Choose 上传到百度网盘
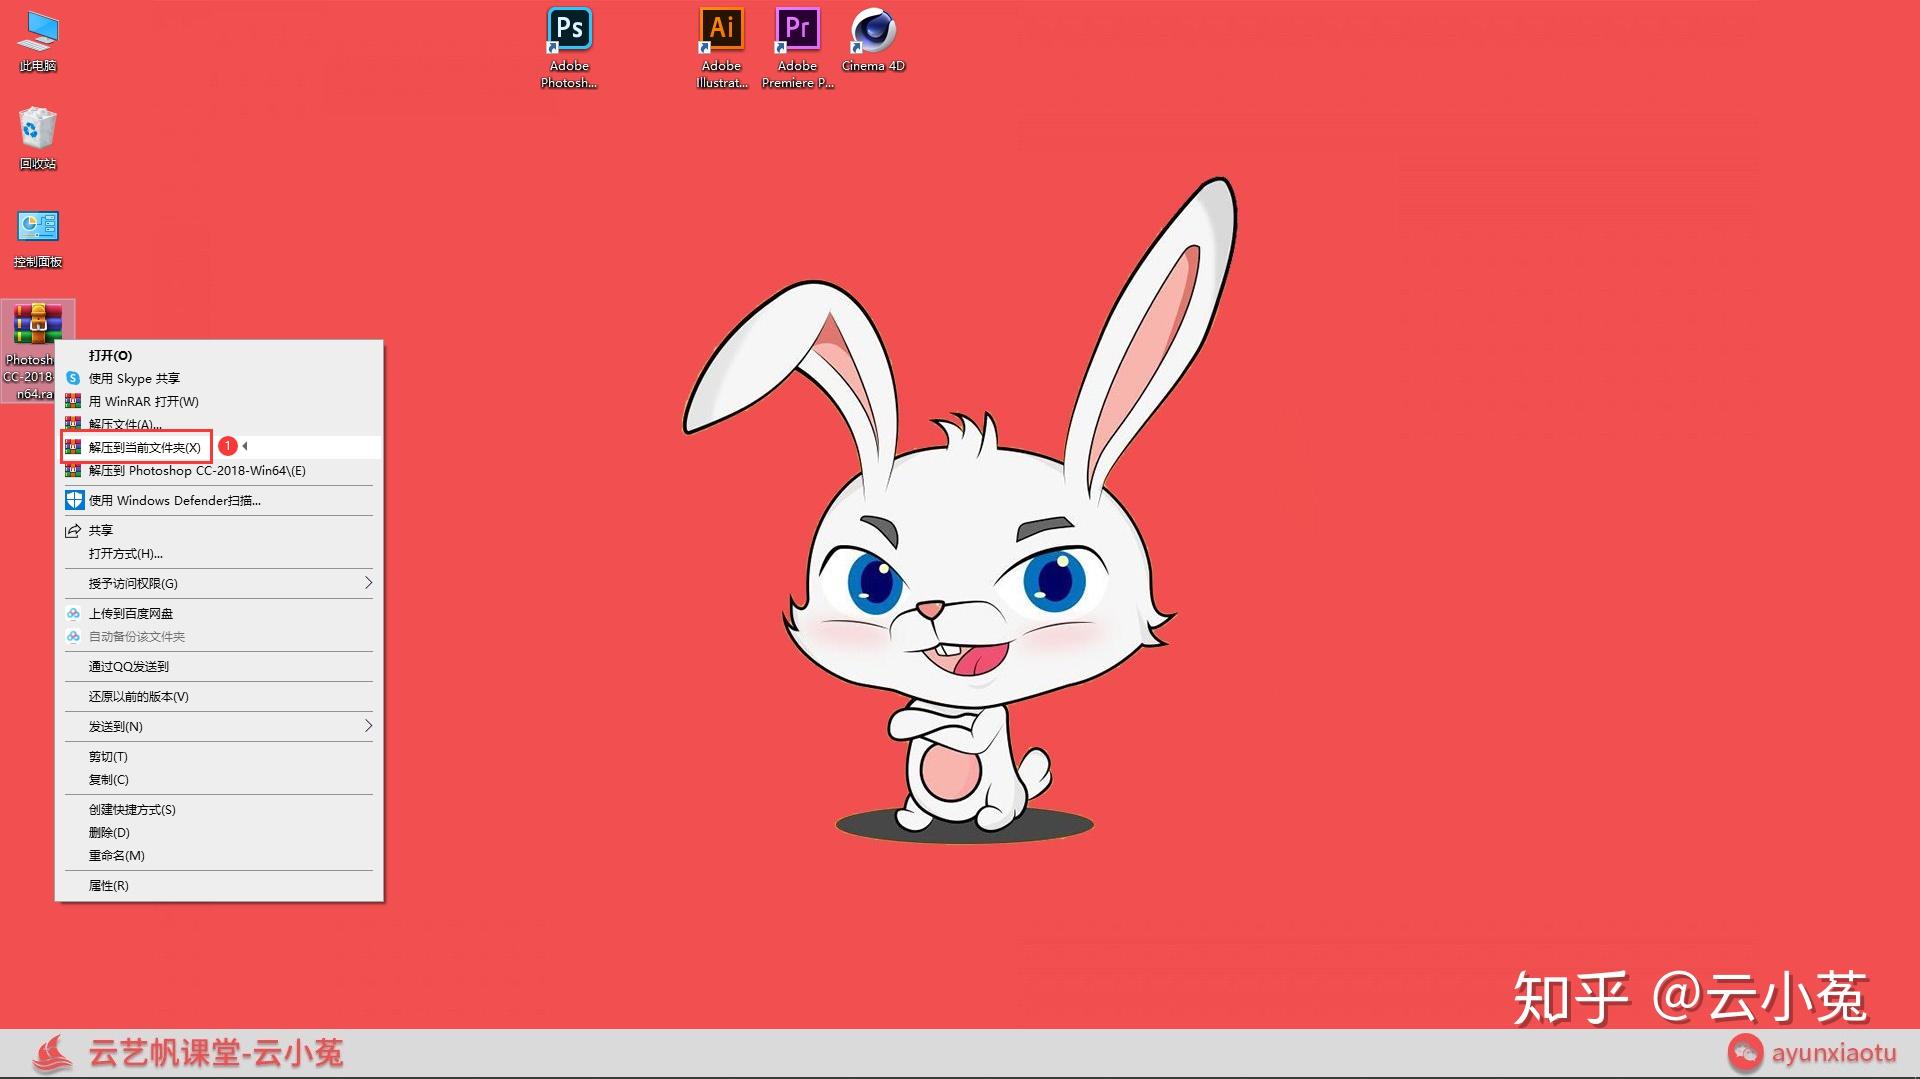 pos(219,614)
